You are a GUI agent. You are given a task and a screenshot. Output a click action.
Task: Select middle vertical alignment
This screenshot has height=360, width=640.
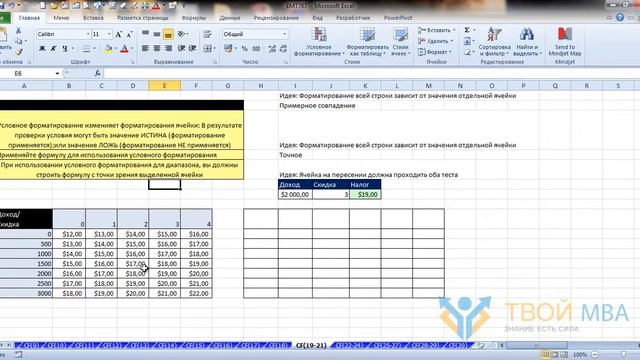pos(157,34)
